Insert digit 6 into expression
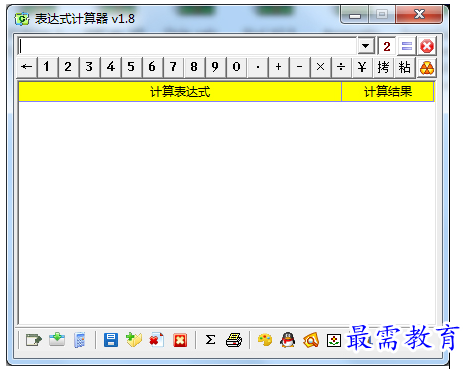The height and width of the screenshot is (369, 468). tap(152, 67)
